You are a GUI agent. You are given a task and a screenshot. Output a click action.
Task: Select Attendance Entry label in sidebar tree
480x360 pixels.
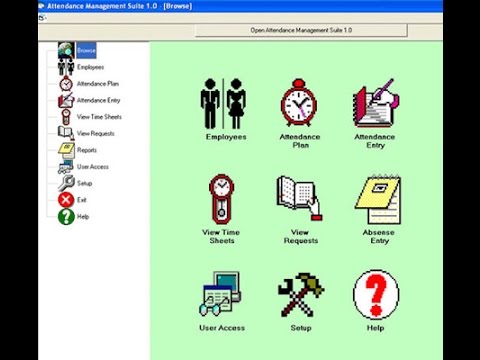pos(99,100)
